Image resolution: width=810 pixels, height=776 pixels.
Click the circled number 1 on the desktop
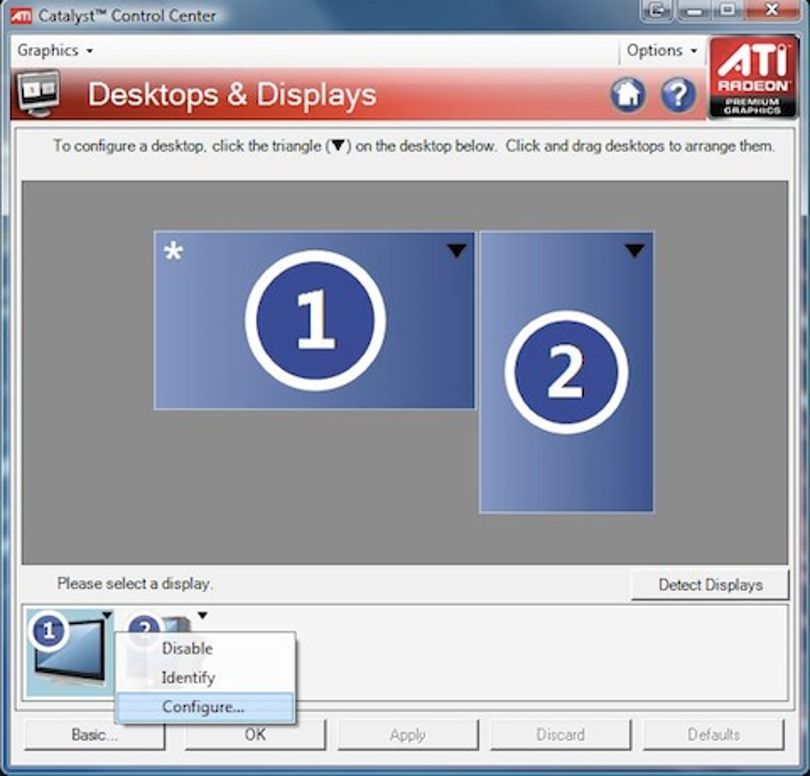(315, 320)
